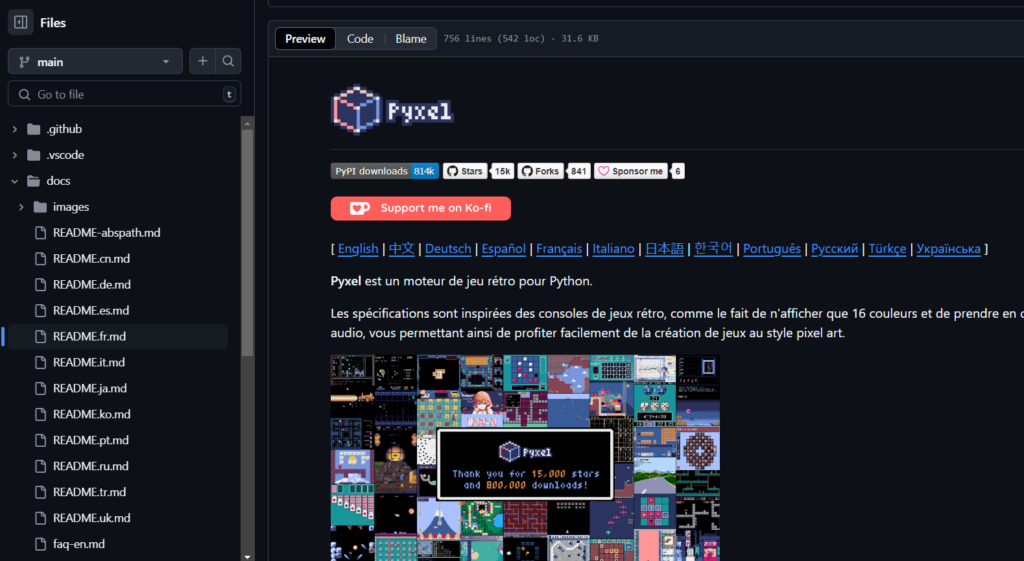Open the 中文 README link
The width and height of the screenshot is (1024, 561).
(x=402, y=249)
